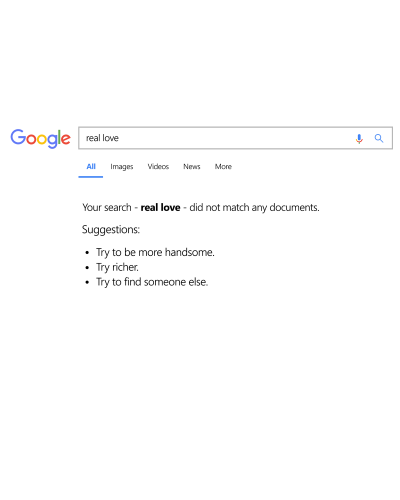The width and height of the screenshot is (400, 500).
Task: Click the bold real love term
Action: pyautogui.click(x=160, y=207)
